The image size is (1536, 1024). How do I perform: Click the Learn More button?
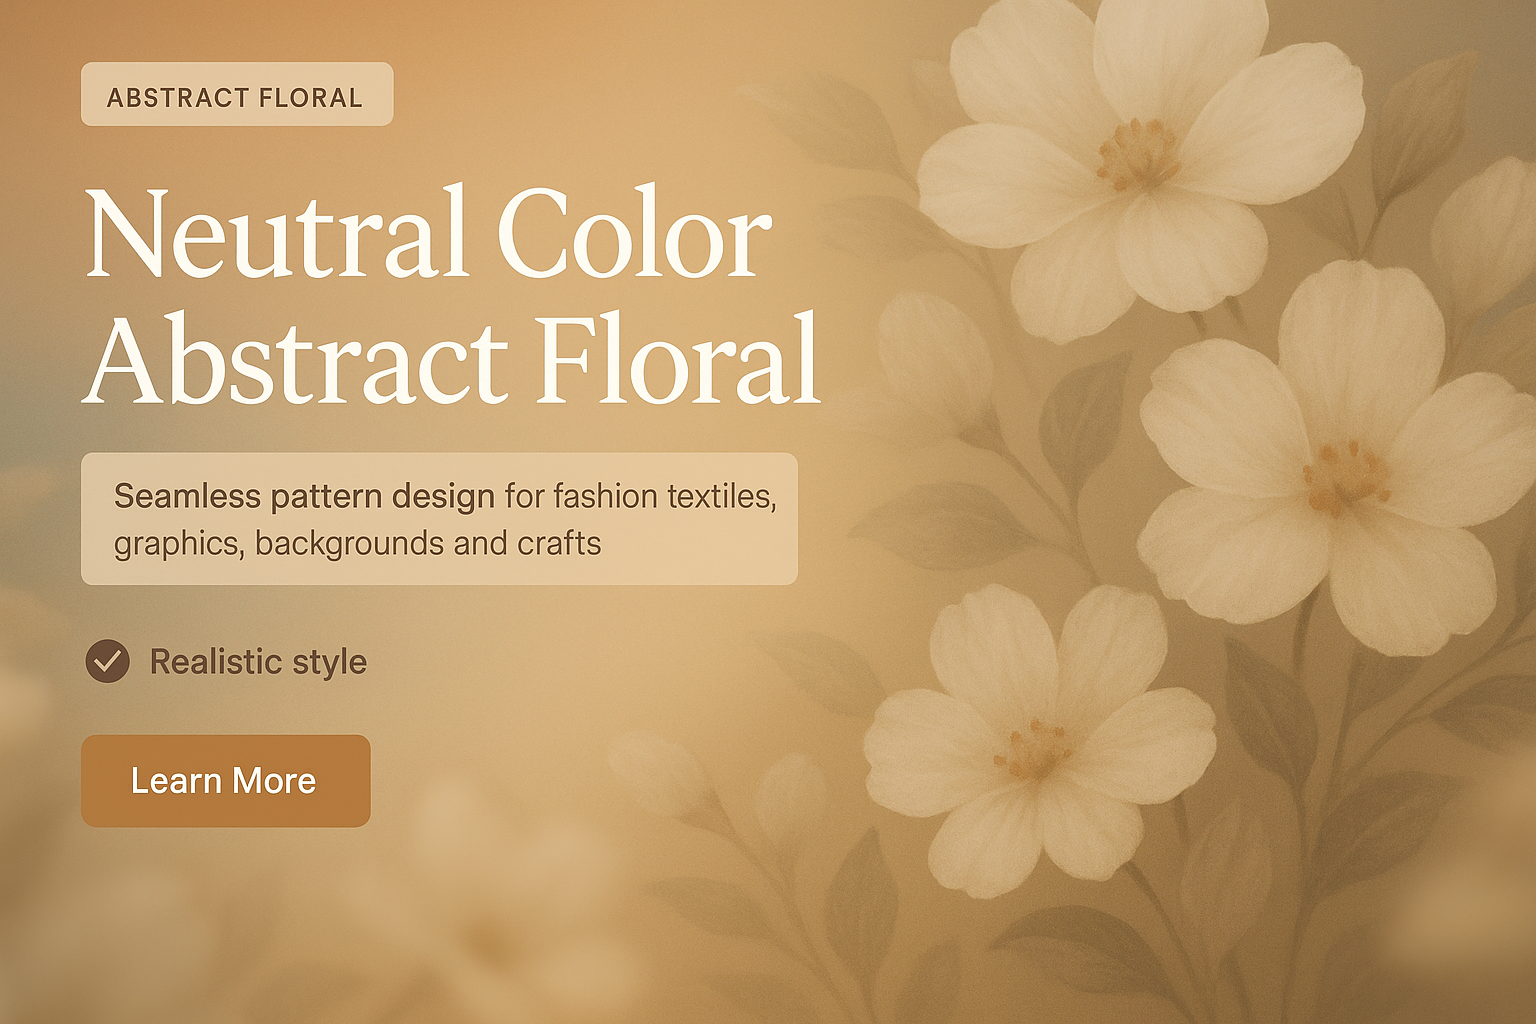(225, 781)
